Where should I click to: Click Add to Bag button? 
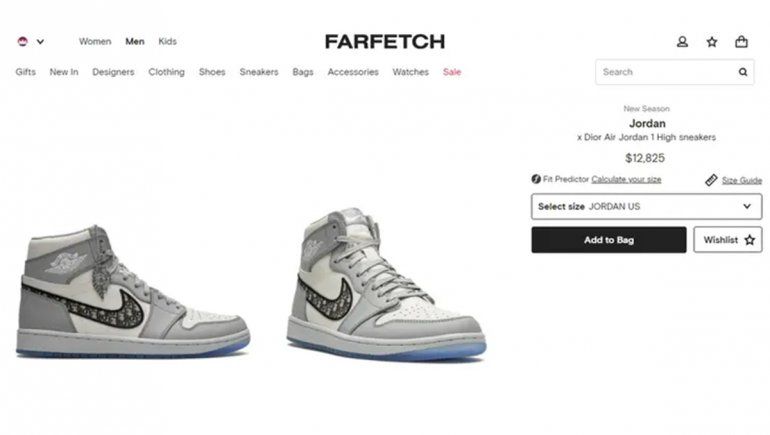[x=608, y=240]
